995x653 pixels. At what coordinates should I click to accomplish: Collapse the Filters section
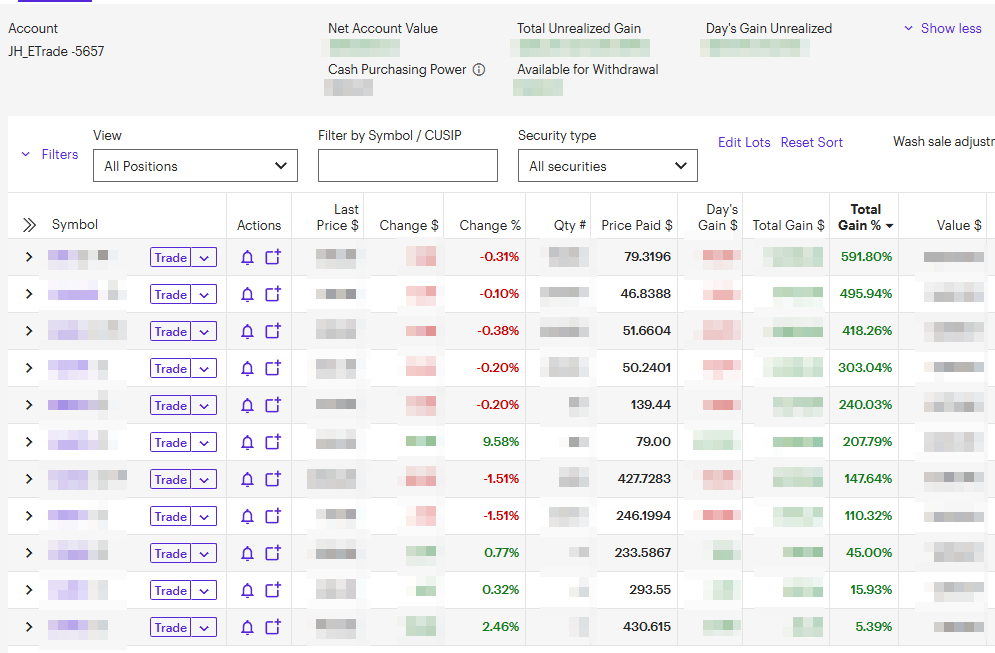coord(50,155)
